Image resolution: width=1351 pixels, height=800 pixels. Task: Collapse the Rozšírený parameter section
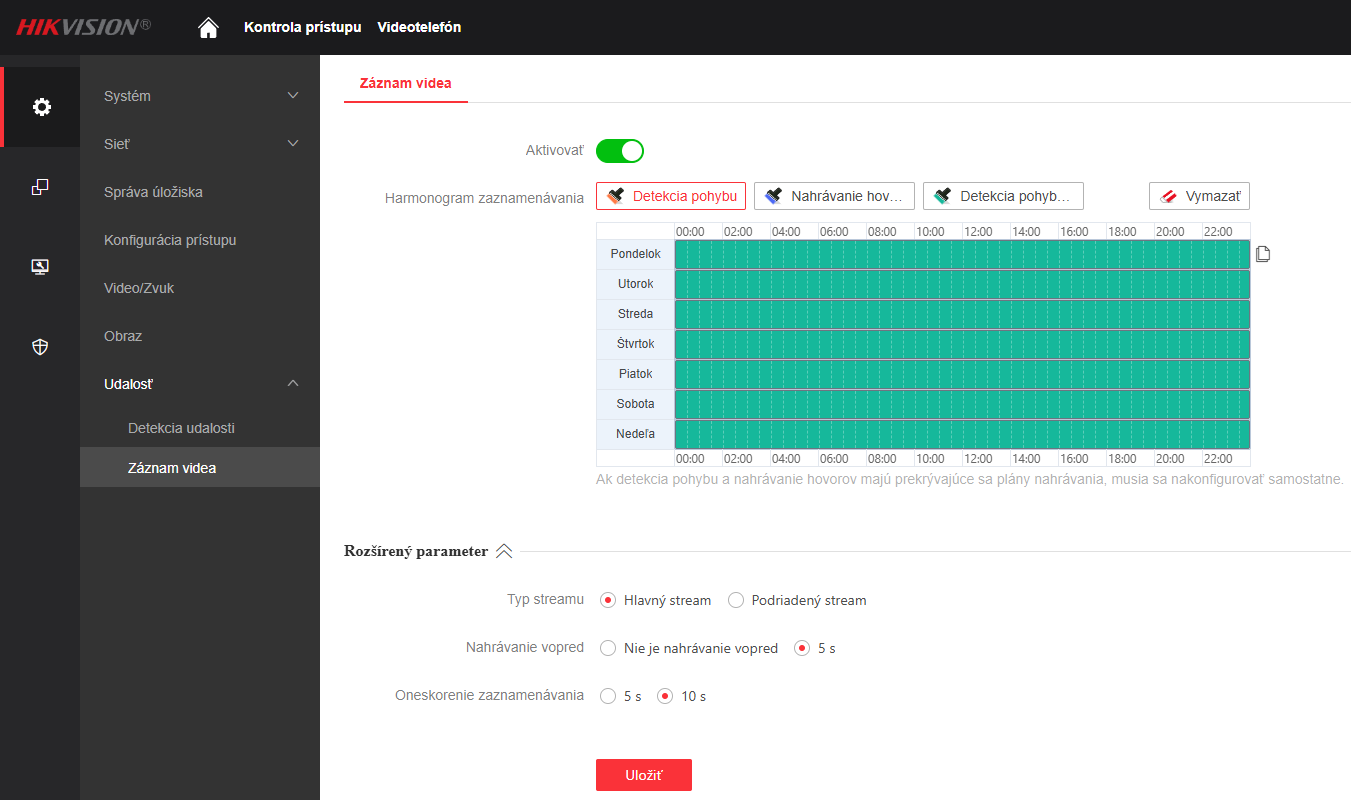504,551
